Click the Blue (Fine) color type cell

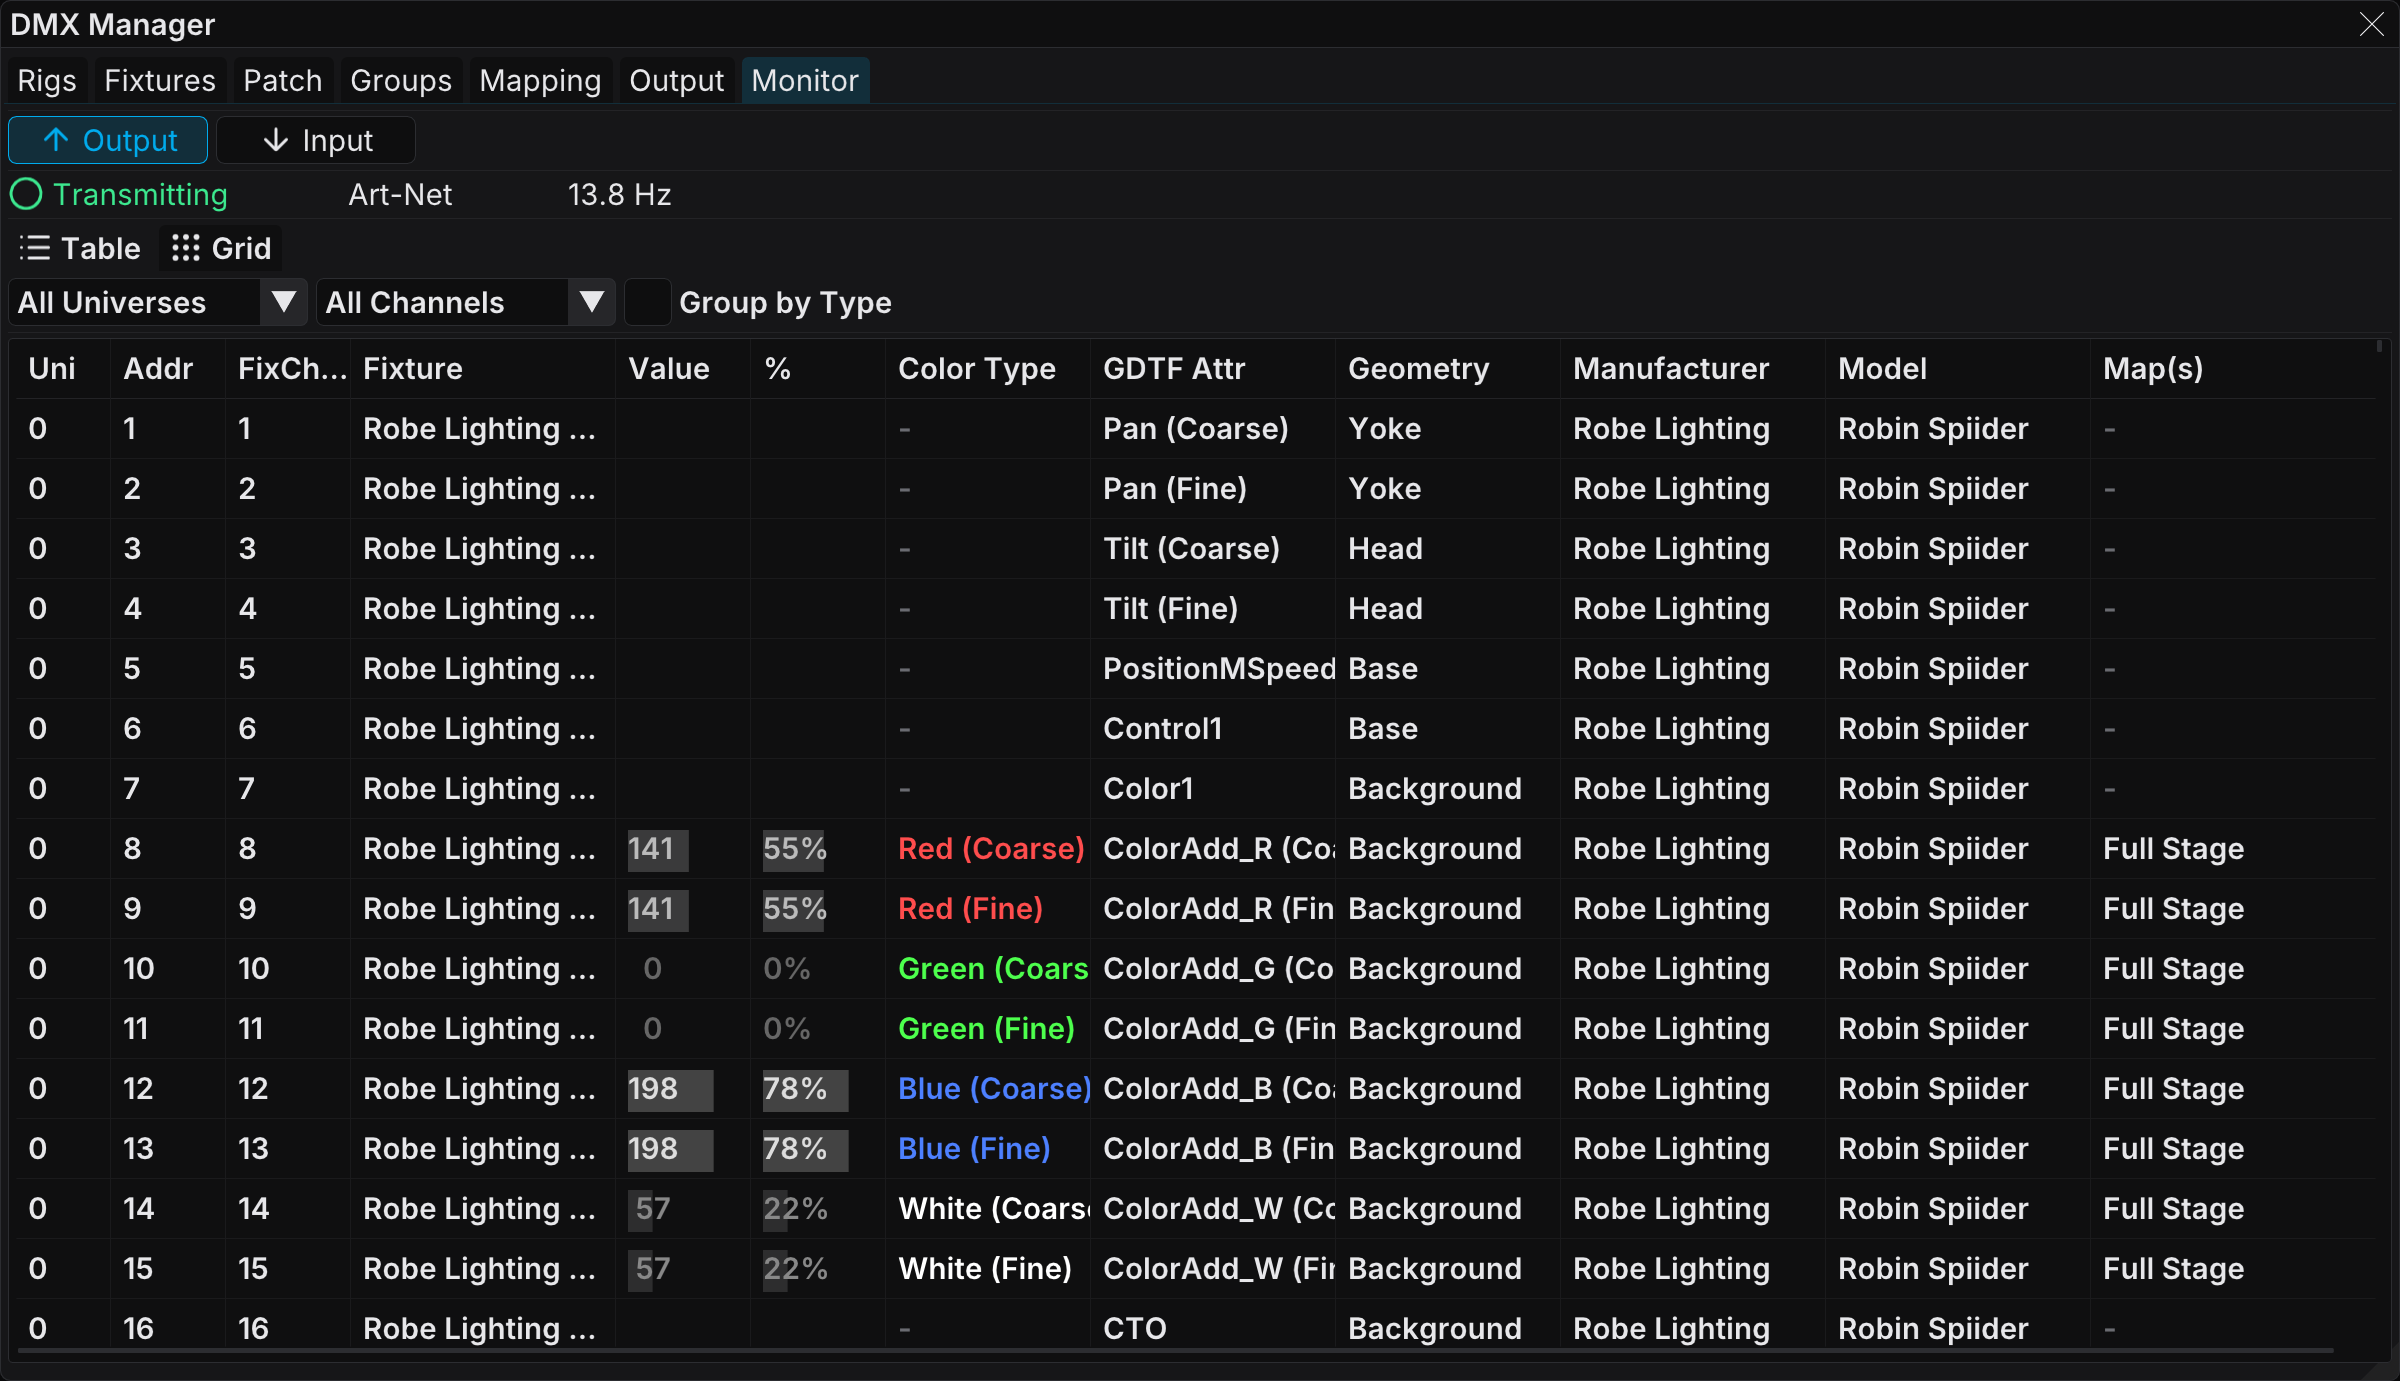[974, 1148]
